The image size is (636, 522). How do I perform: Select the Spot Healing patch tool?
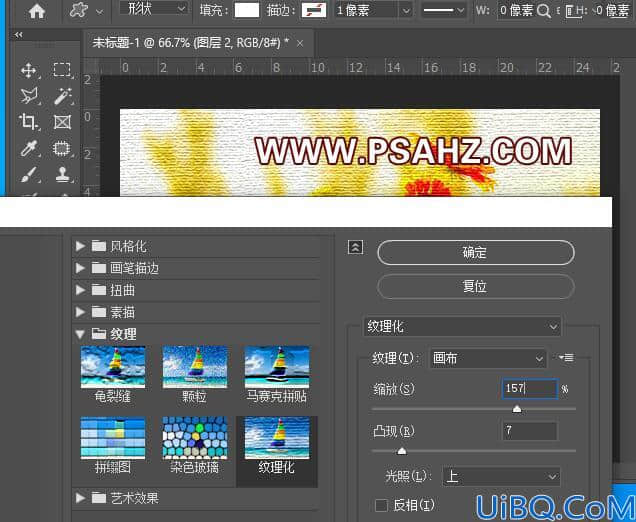point(62,148)
